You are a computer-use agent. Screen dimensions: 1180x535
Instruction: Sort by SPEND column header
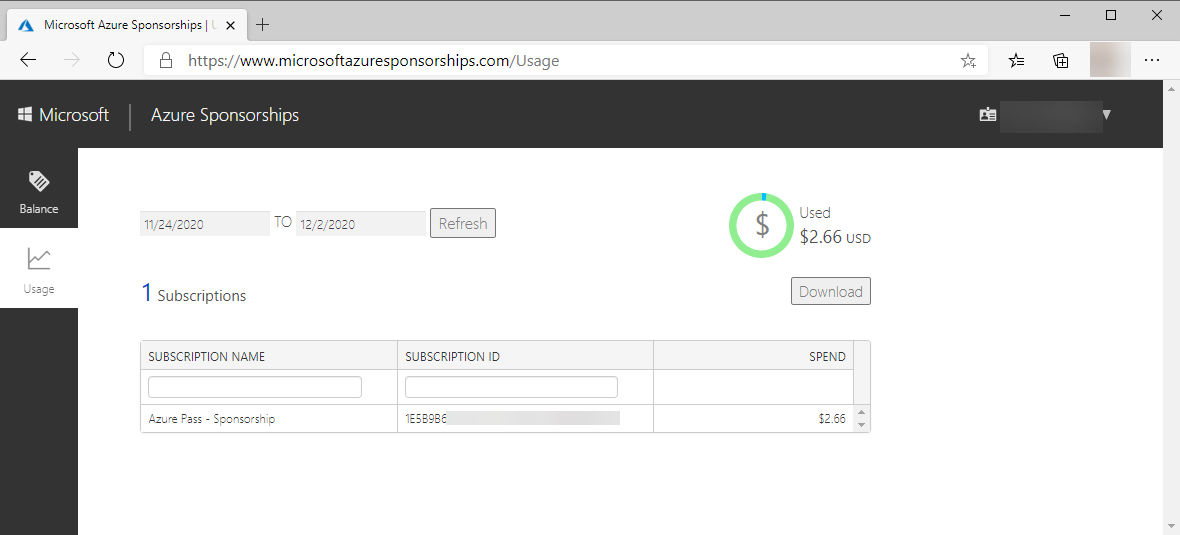coord(753,356)
